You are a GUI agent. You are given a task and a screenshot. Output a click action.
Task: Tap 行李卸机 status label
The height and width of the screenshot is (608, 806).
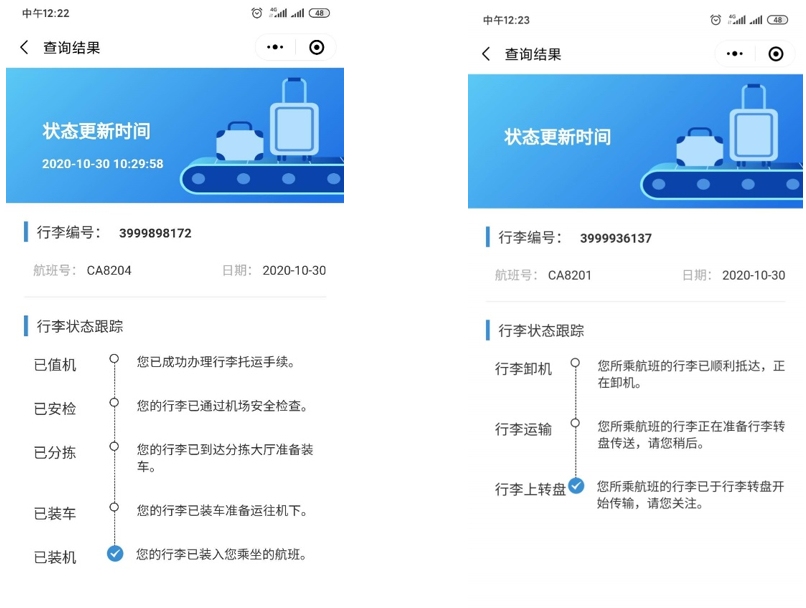click(523, 369)
